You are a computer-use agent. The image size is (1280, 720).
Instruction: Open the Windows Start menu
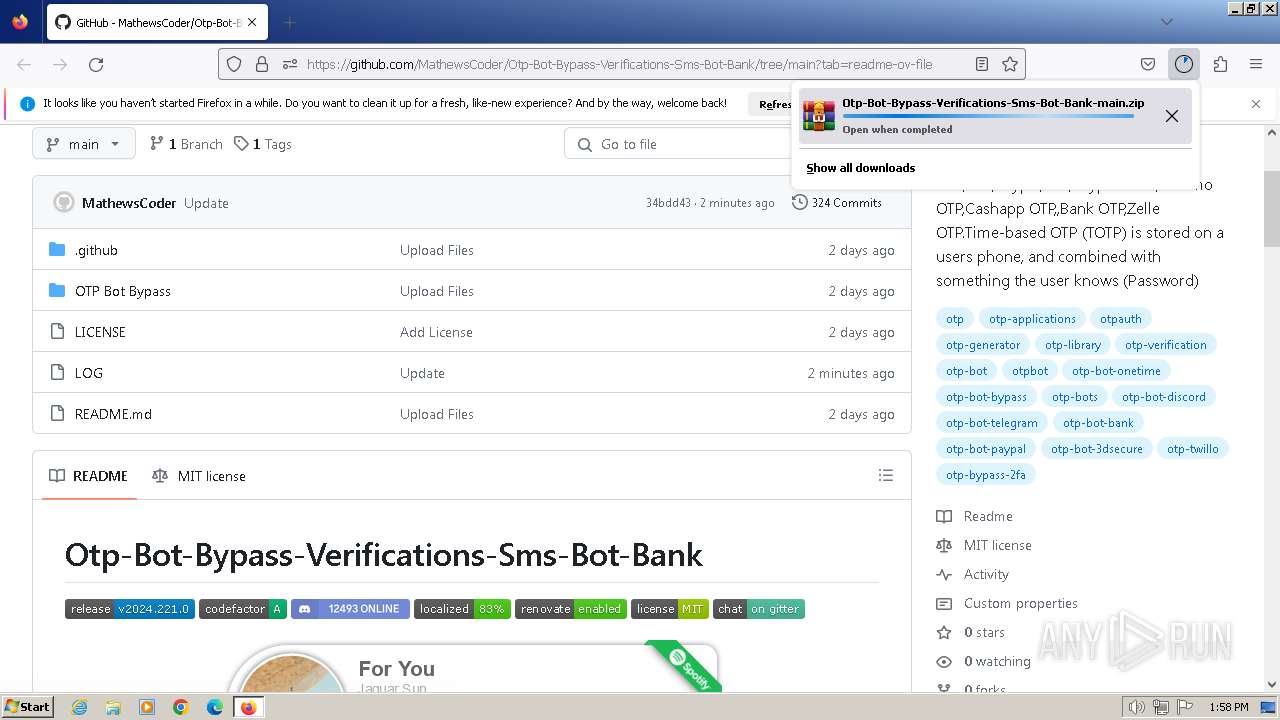click(x=27, y=707)
